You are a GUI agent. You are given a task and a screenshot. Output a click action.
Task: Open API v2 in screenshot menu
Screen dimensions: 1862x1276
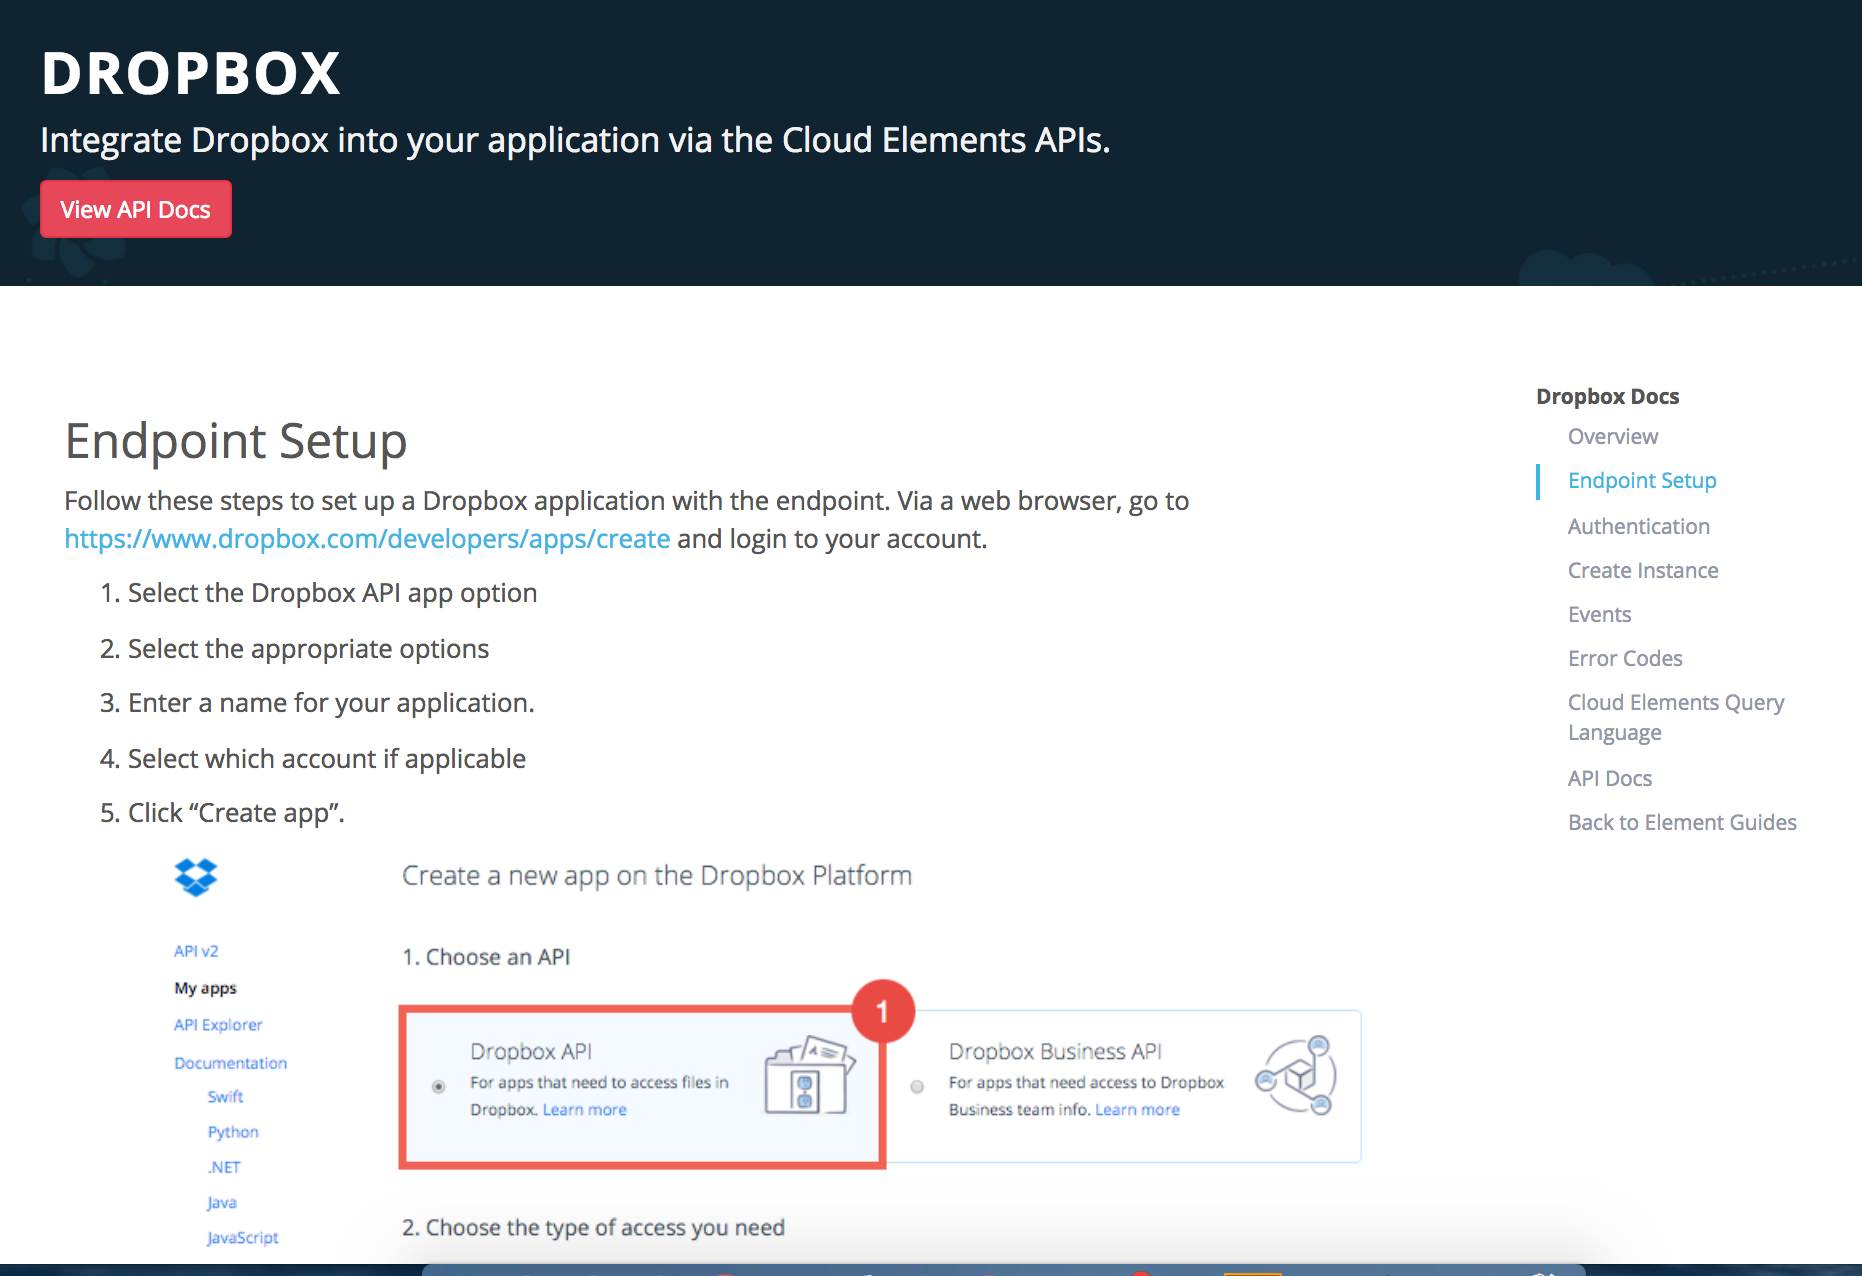tap(196, 951)
